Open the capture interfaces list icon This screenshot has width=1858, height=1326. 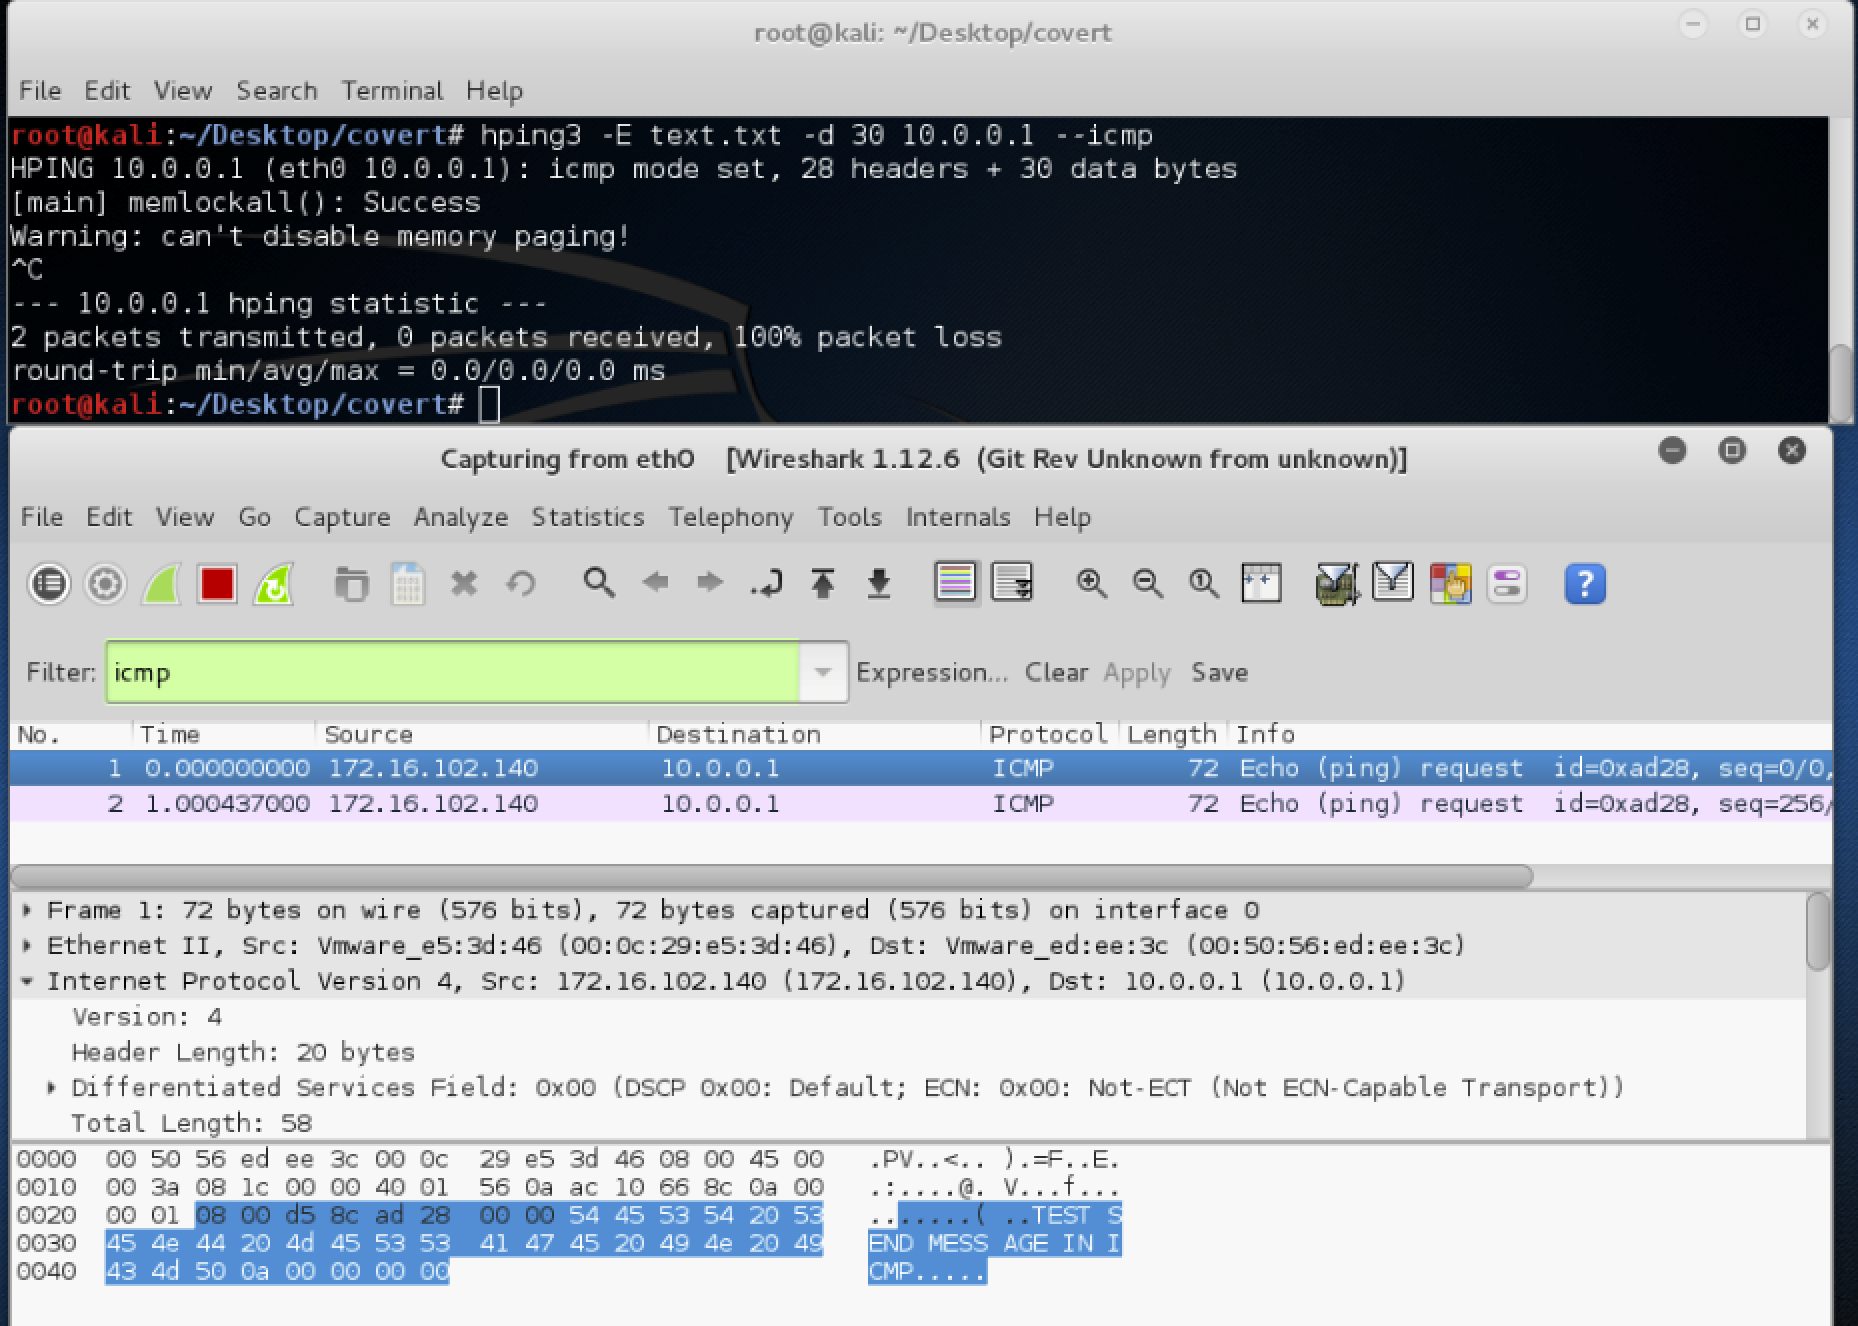49,584
